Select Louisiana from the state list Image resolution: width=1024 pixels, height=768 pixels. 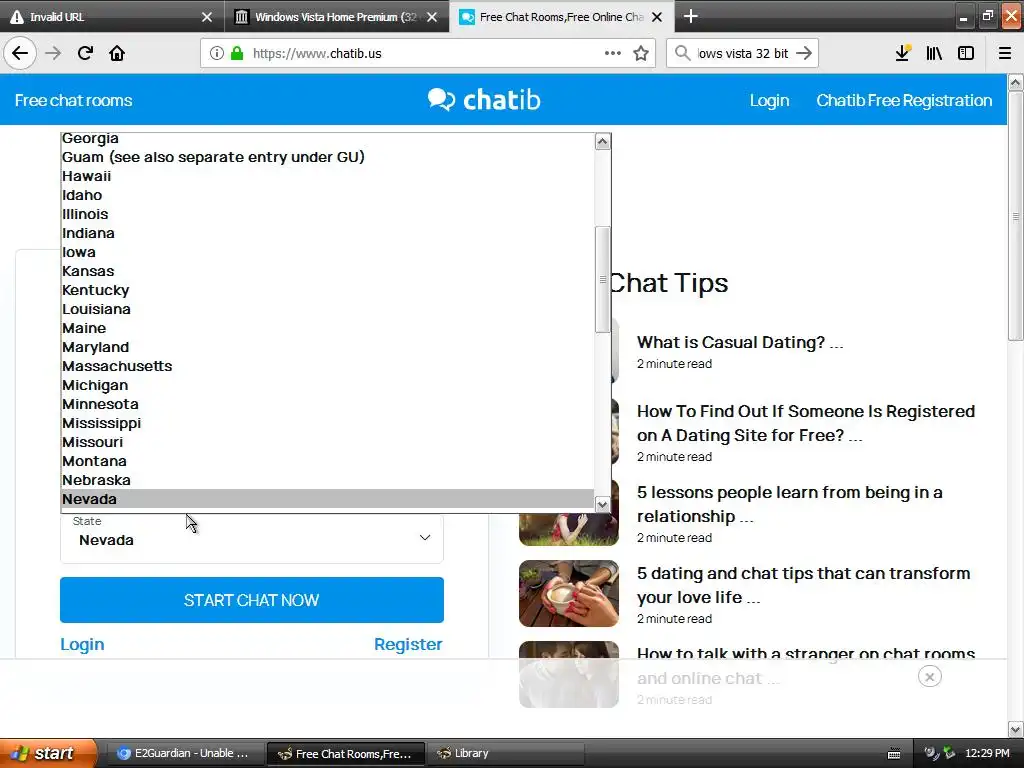tap(327, 309)
